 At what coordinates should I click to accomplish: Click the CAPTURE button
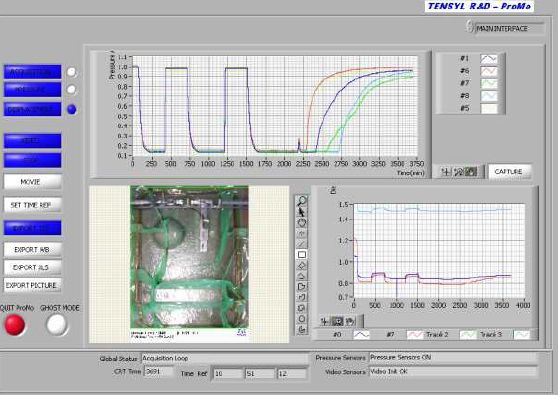pyautogui.click(x=509, y=172)
